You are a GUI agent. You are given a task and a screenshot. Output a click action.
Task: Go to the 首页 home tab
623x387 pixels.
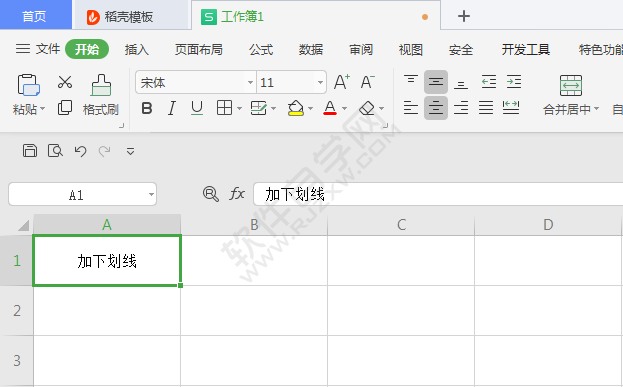coord(35,16)
